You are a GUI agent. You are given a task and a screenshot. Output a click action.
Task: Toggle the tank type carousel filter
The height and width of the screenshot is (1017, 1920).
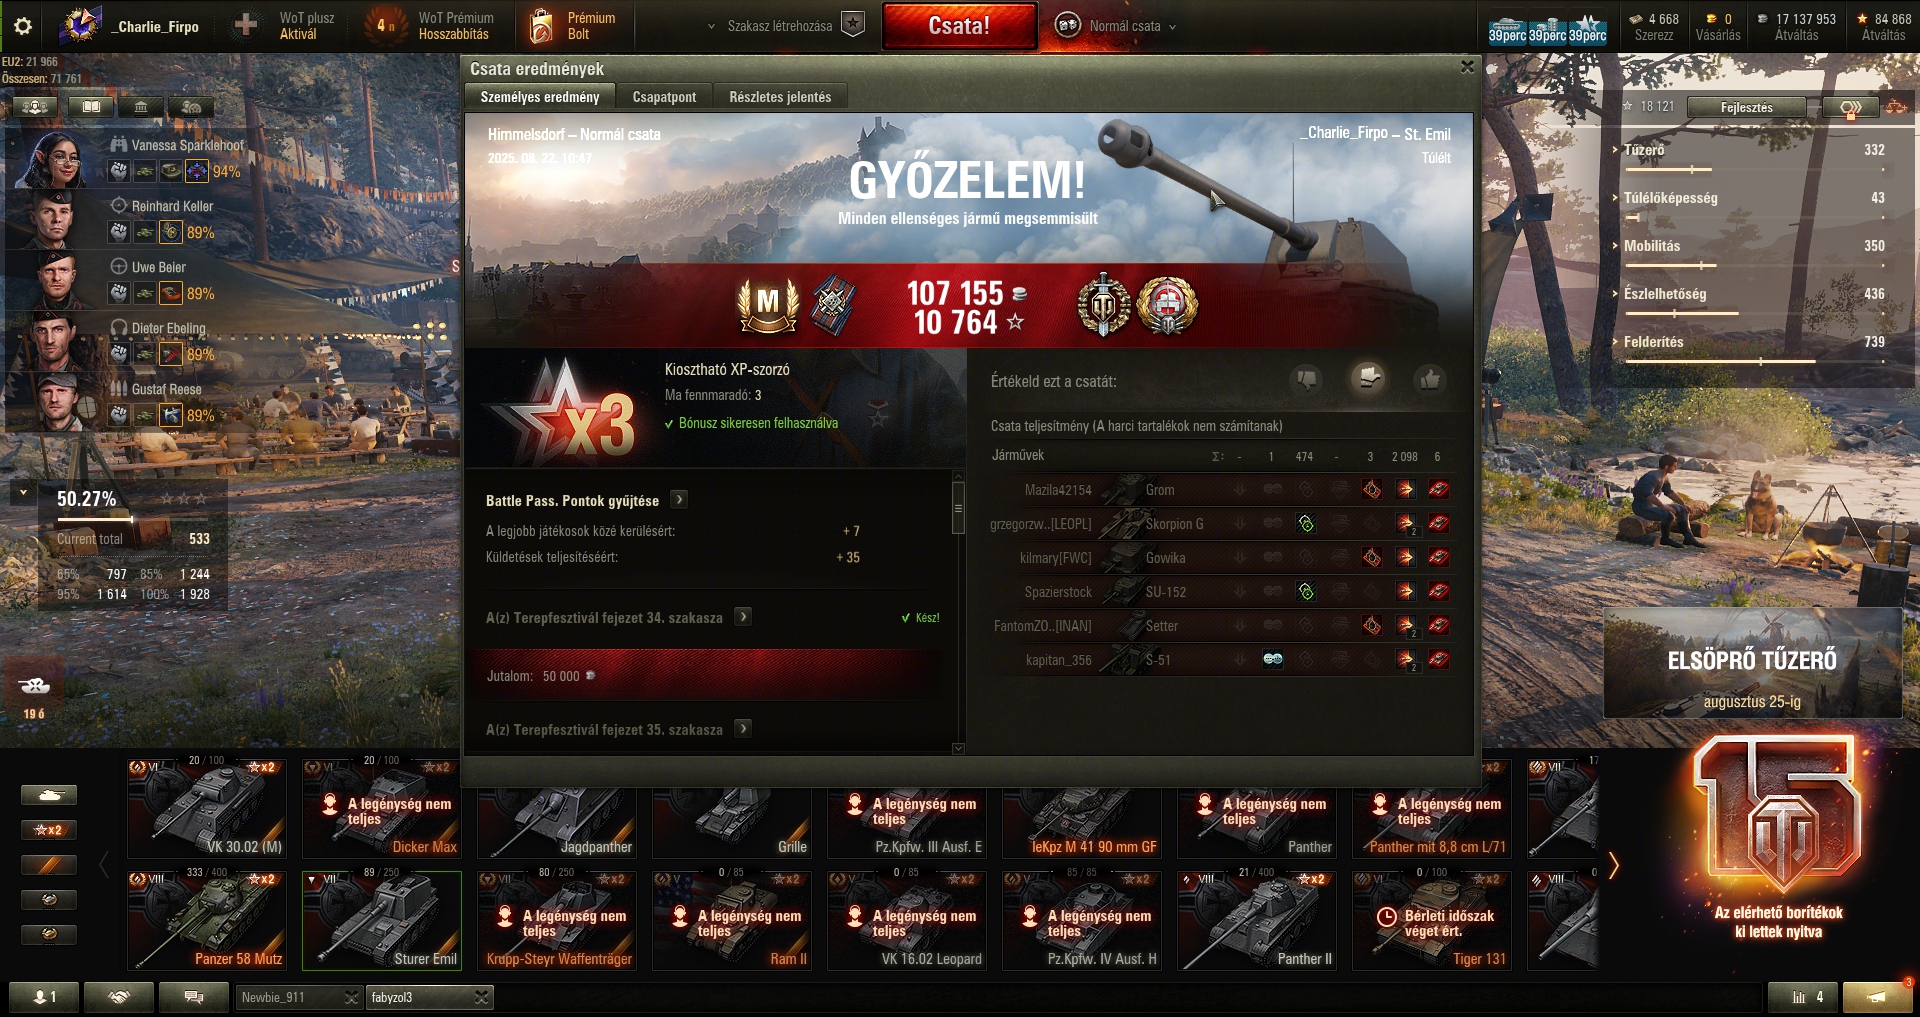click(49, 795)
